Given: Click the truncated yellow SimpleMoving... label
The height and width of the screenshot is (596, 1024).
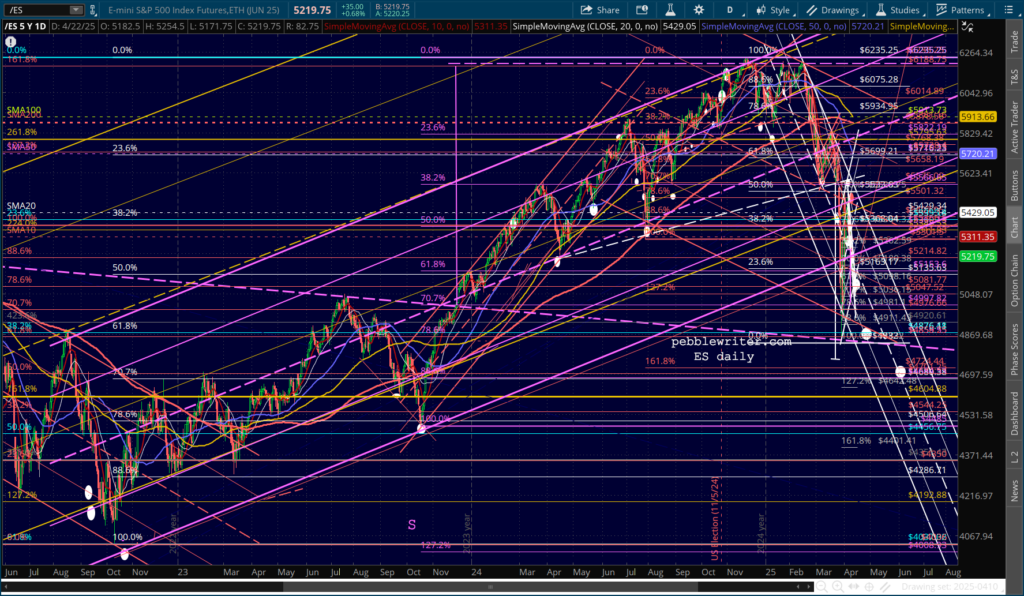Looking at the screenshot, I should 921,26.
